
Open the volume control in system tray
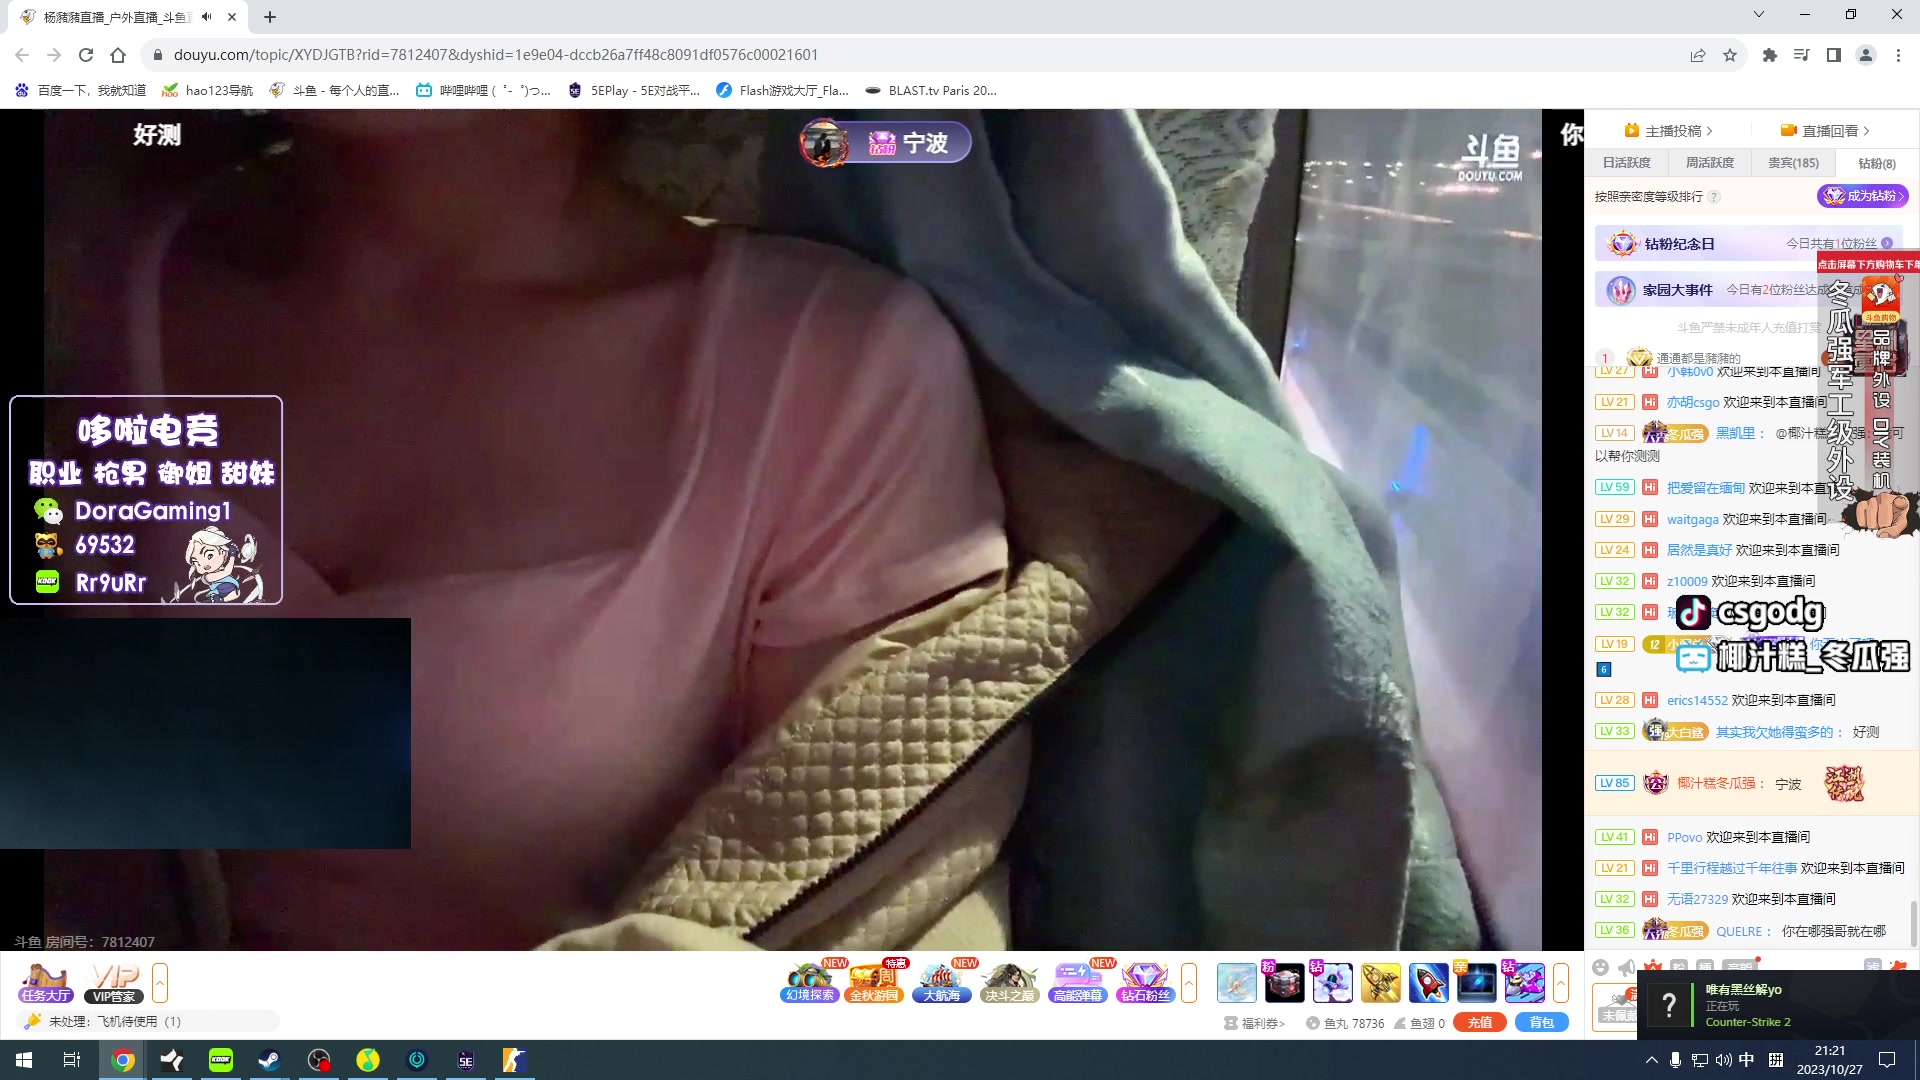coord(1723,1060)
